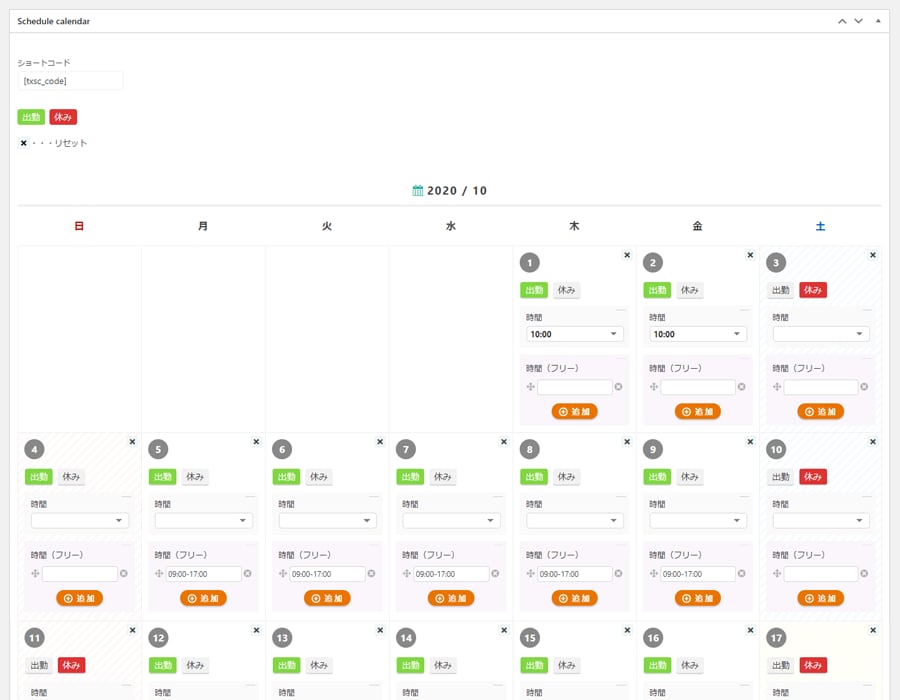The height and width of the screenshot is (700, 900).
Task: Set day 10 to 出勤
Action: pyautogui.click(x=780, y=477)
